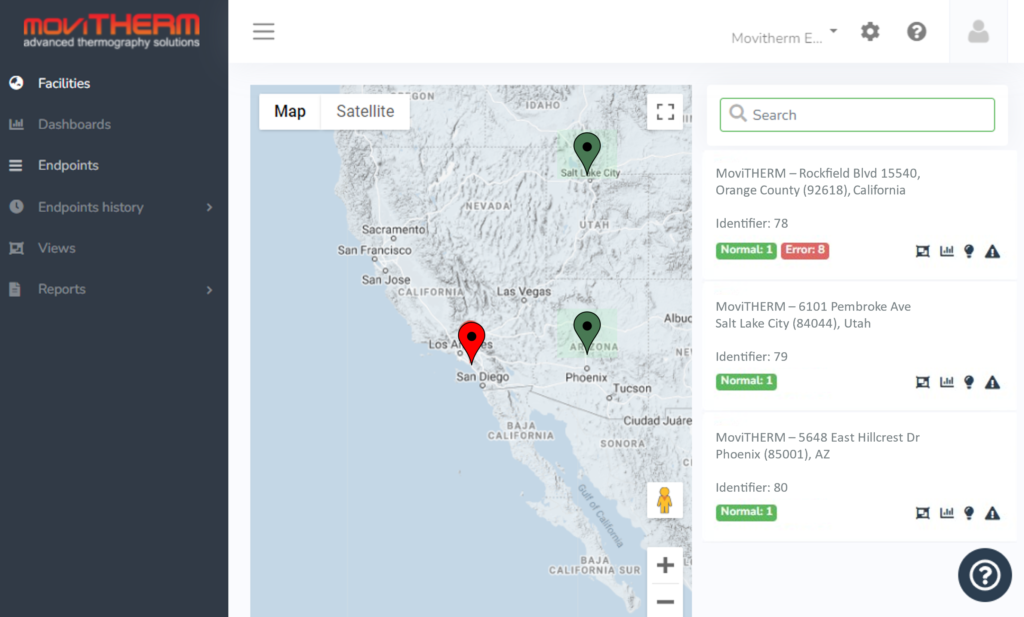
Task: Go to Dashboards in the sidebar
Action: coord(74,124)
